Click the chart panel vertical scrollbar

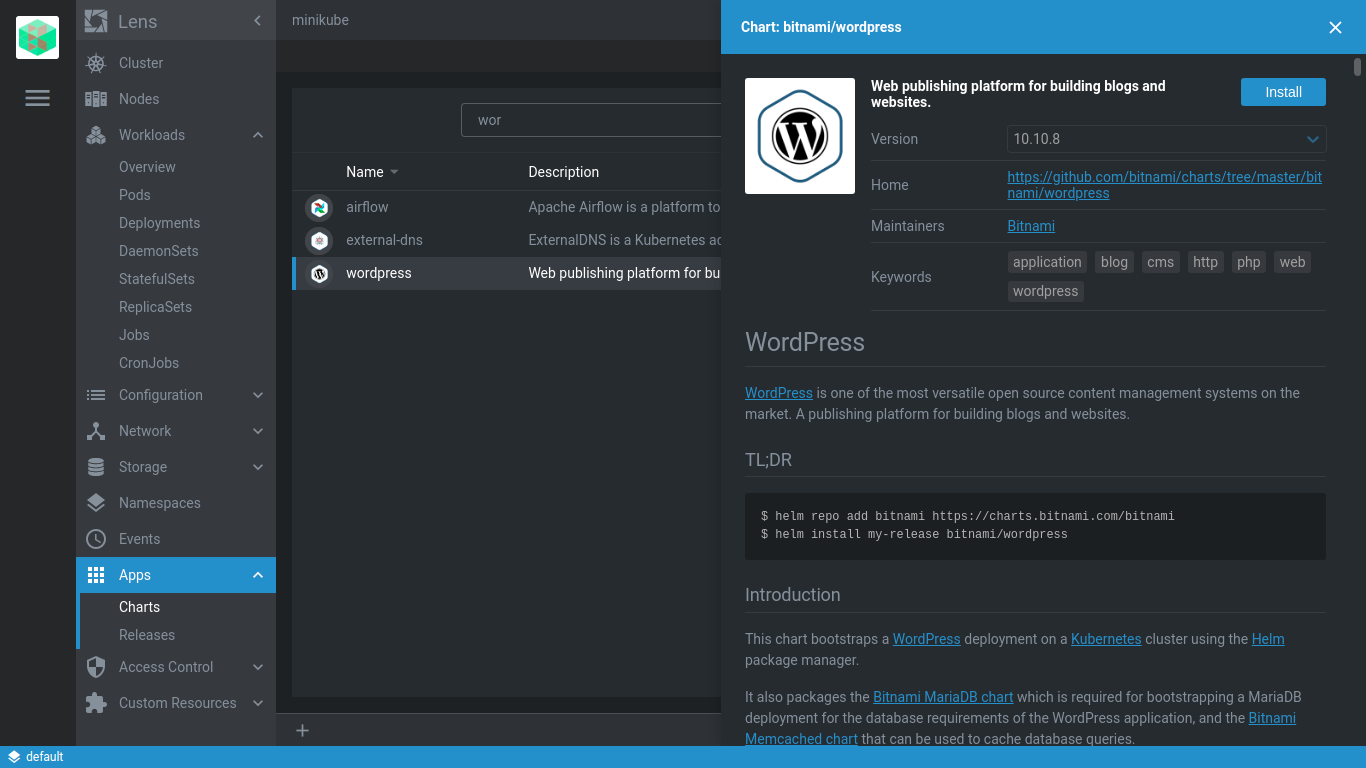coord(1357,67)
